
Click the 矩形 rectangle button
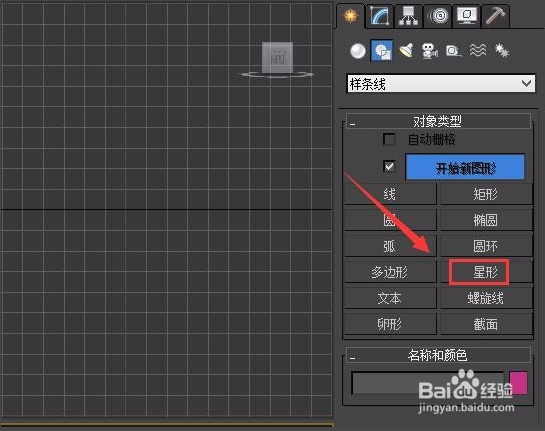tap(486, 194)
